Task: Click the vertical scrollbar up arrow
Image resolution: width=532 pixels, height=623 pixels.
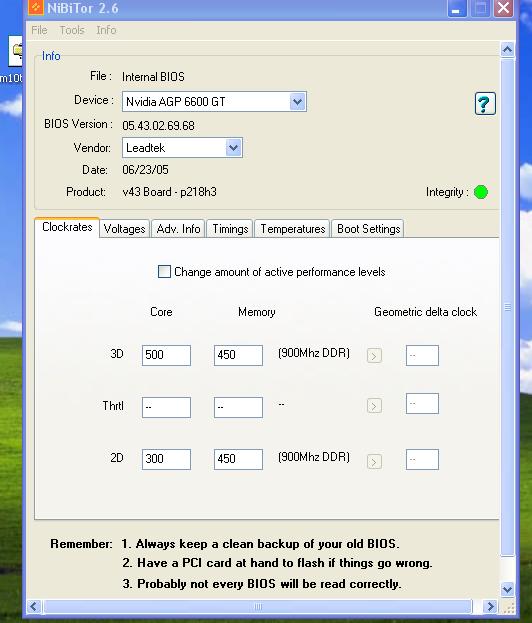Action: pyautogui.click(x=507, y=50)
